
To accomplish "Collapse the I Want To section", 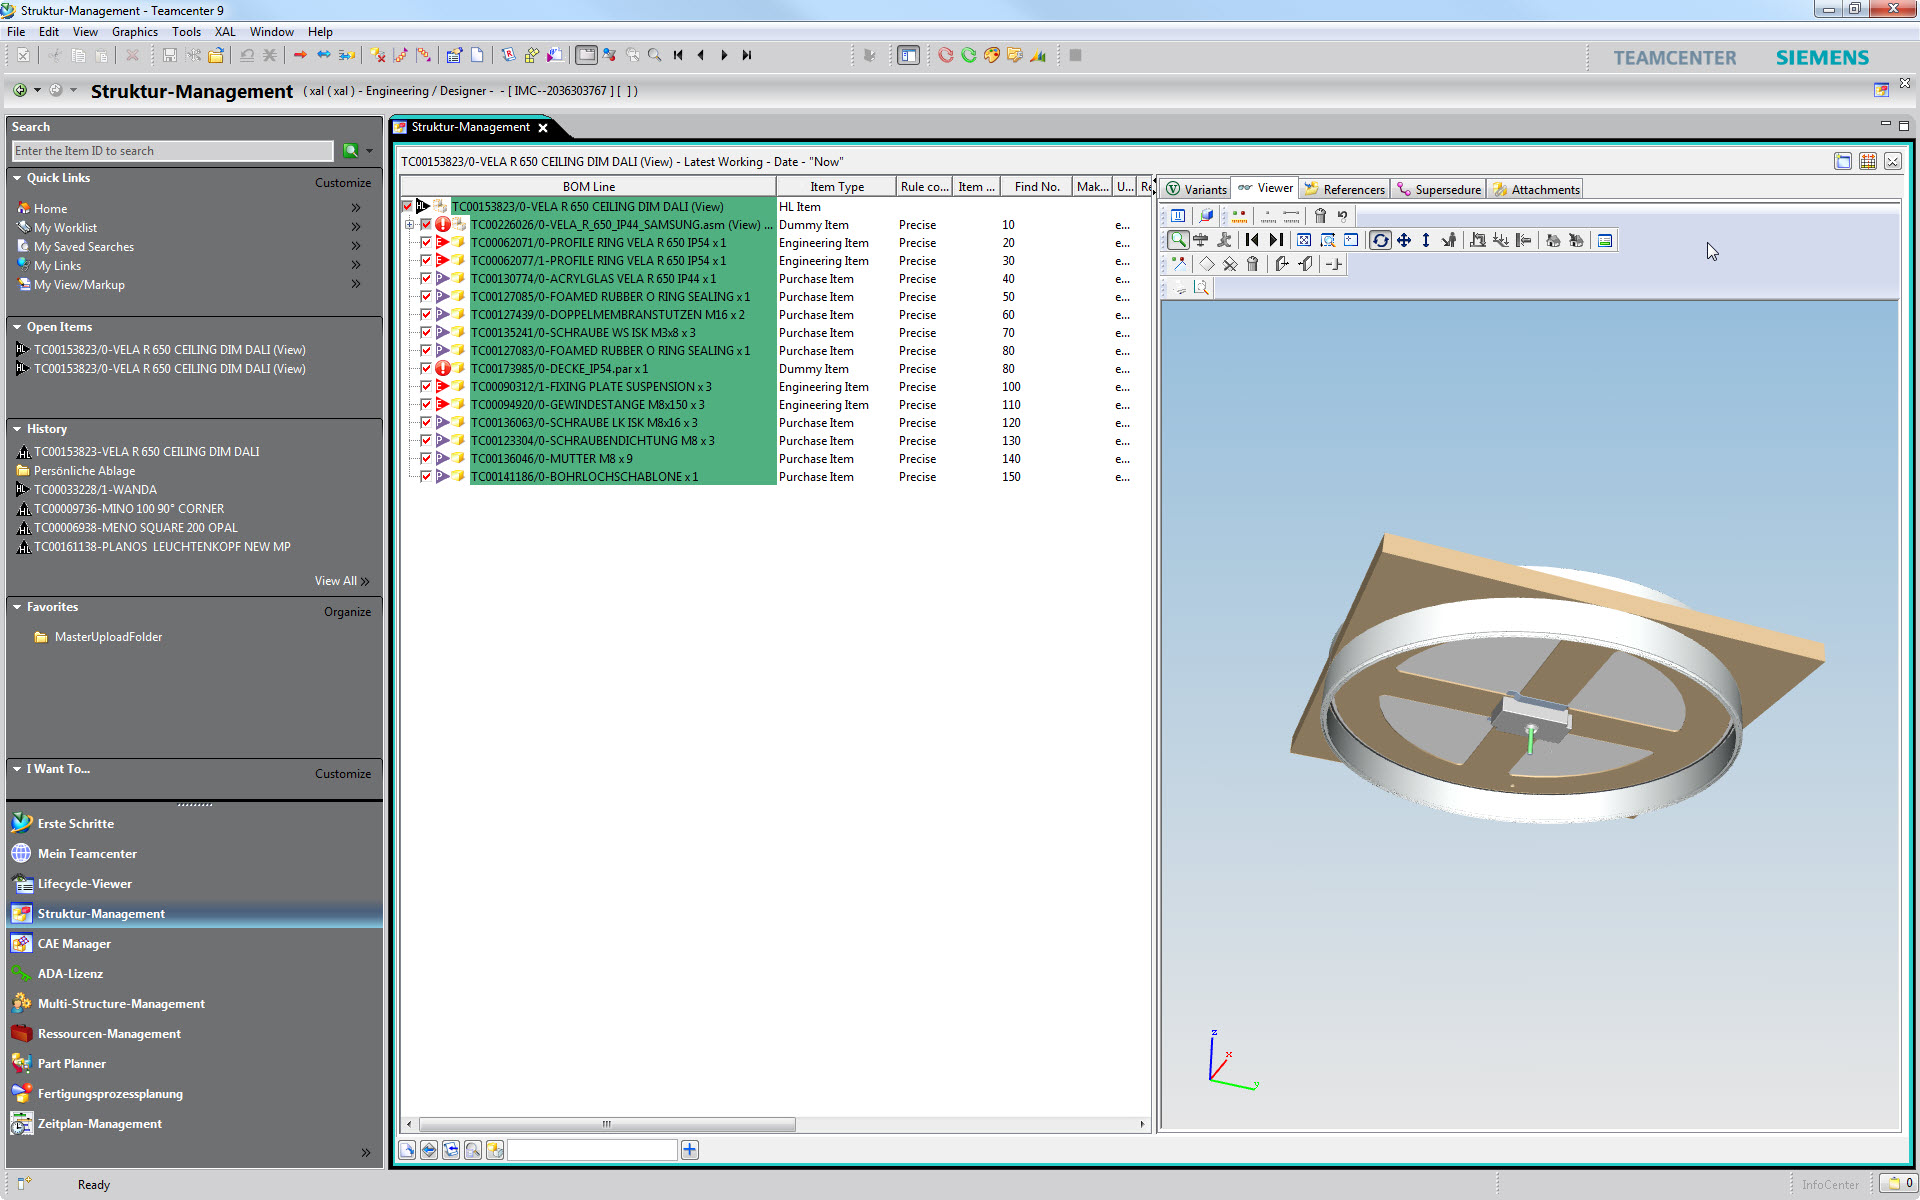I will 17,769.
